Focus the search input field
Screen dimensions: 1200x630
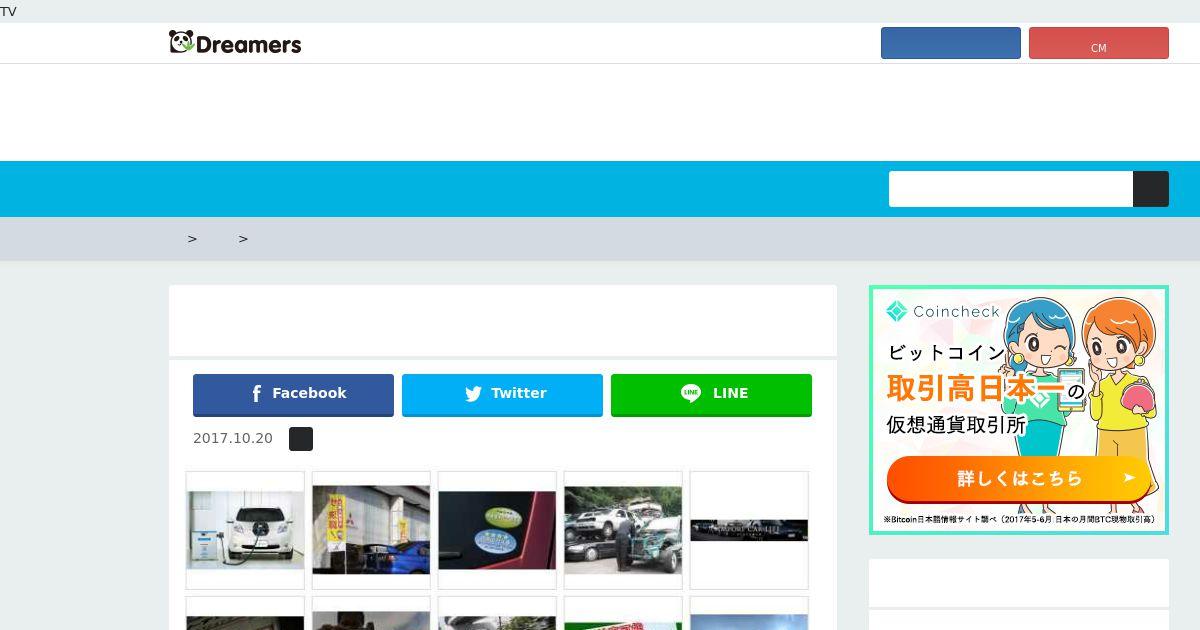point(1011,189)
